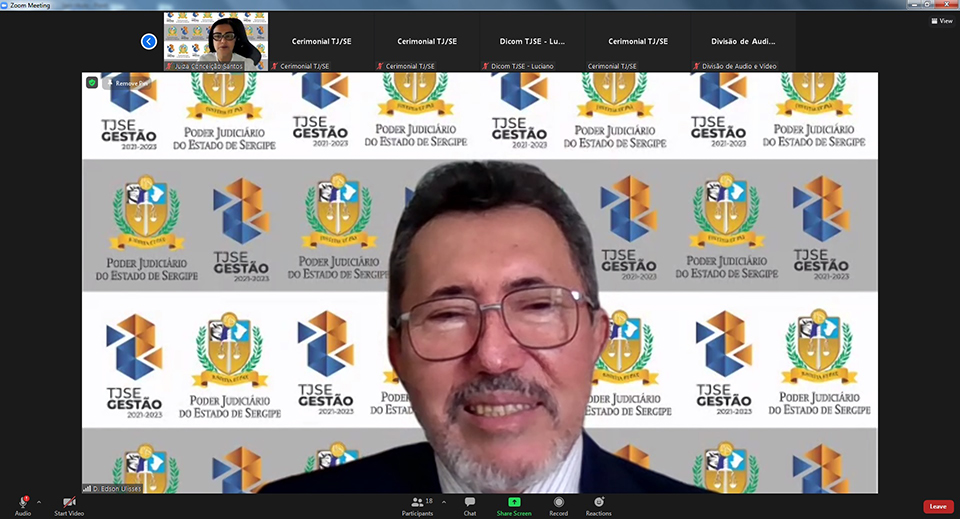This screenshot has width=960, height=519.
Task: Start recording with the Record icon
Action: (x=558, y=502)
